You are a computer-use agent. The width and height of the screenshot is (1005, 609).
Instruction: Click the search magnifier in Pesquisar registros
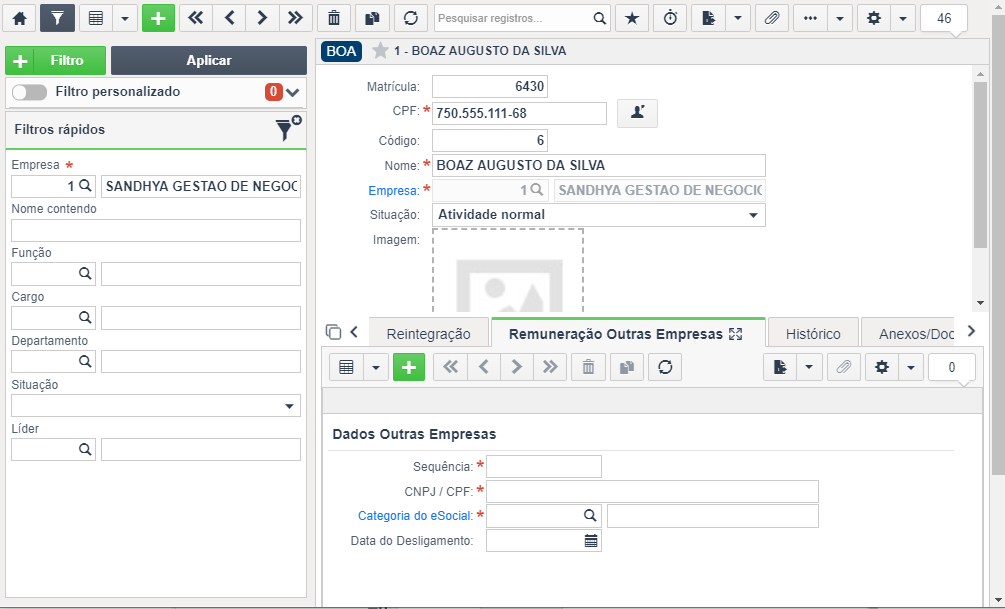599,19
